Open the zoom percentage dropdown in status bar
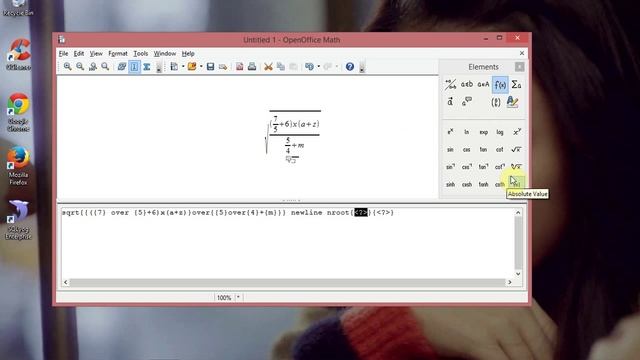640x360 pixels. coord(238,297)
